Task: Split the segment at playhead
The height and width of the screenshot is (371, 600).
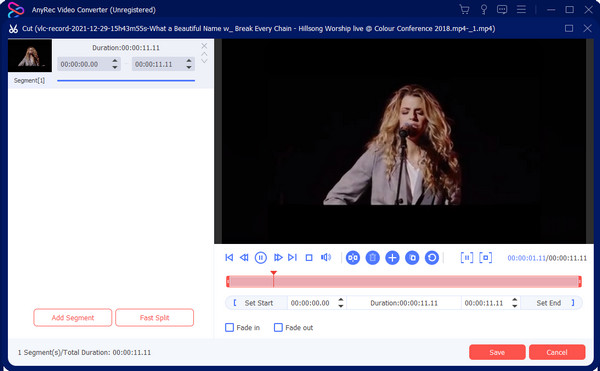Action: pos(353,258)
